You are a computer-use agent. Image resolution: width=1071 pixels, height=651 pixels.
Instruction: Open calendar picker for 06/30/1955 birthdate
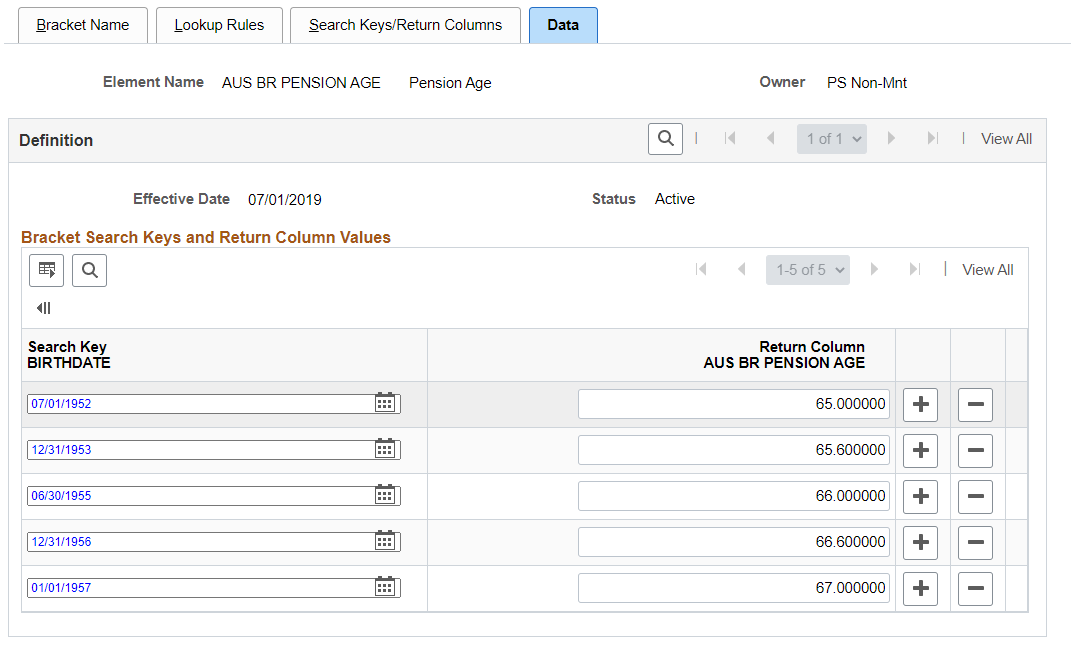[x=385, y=495]
